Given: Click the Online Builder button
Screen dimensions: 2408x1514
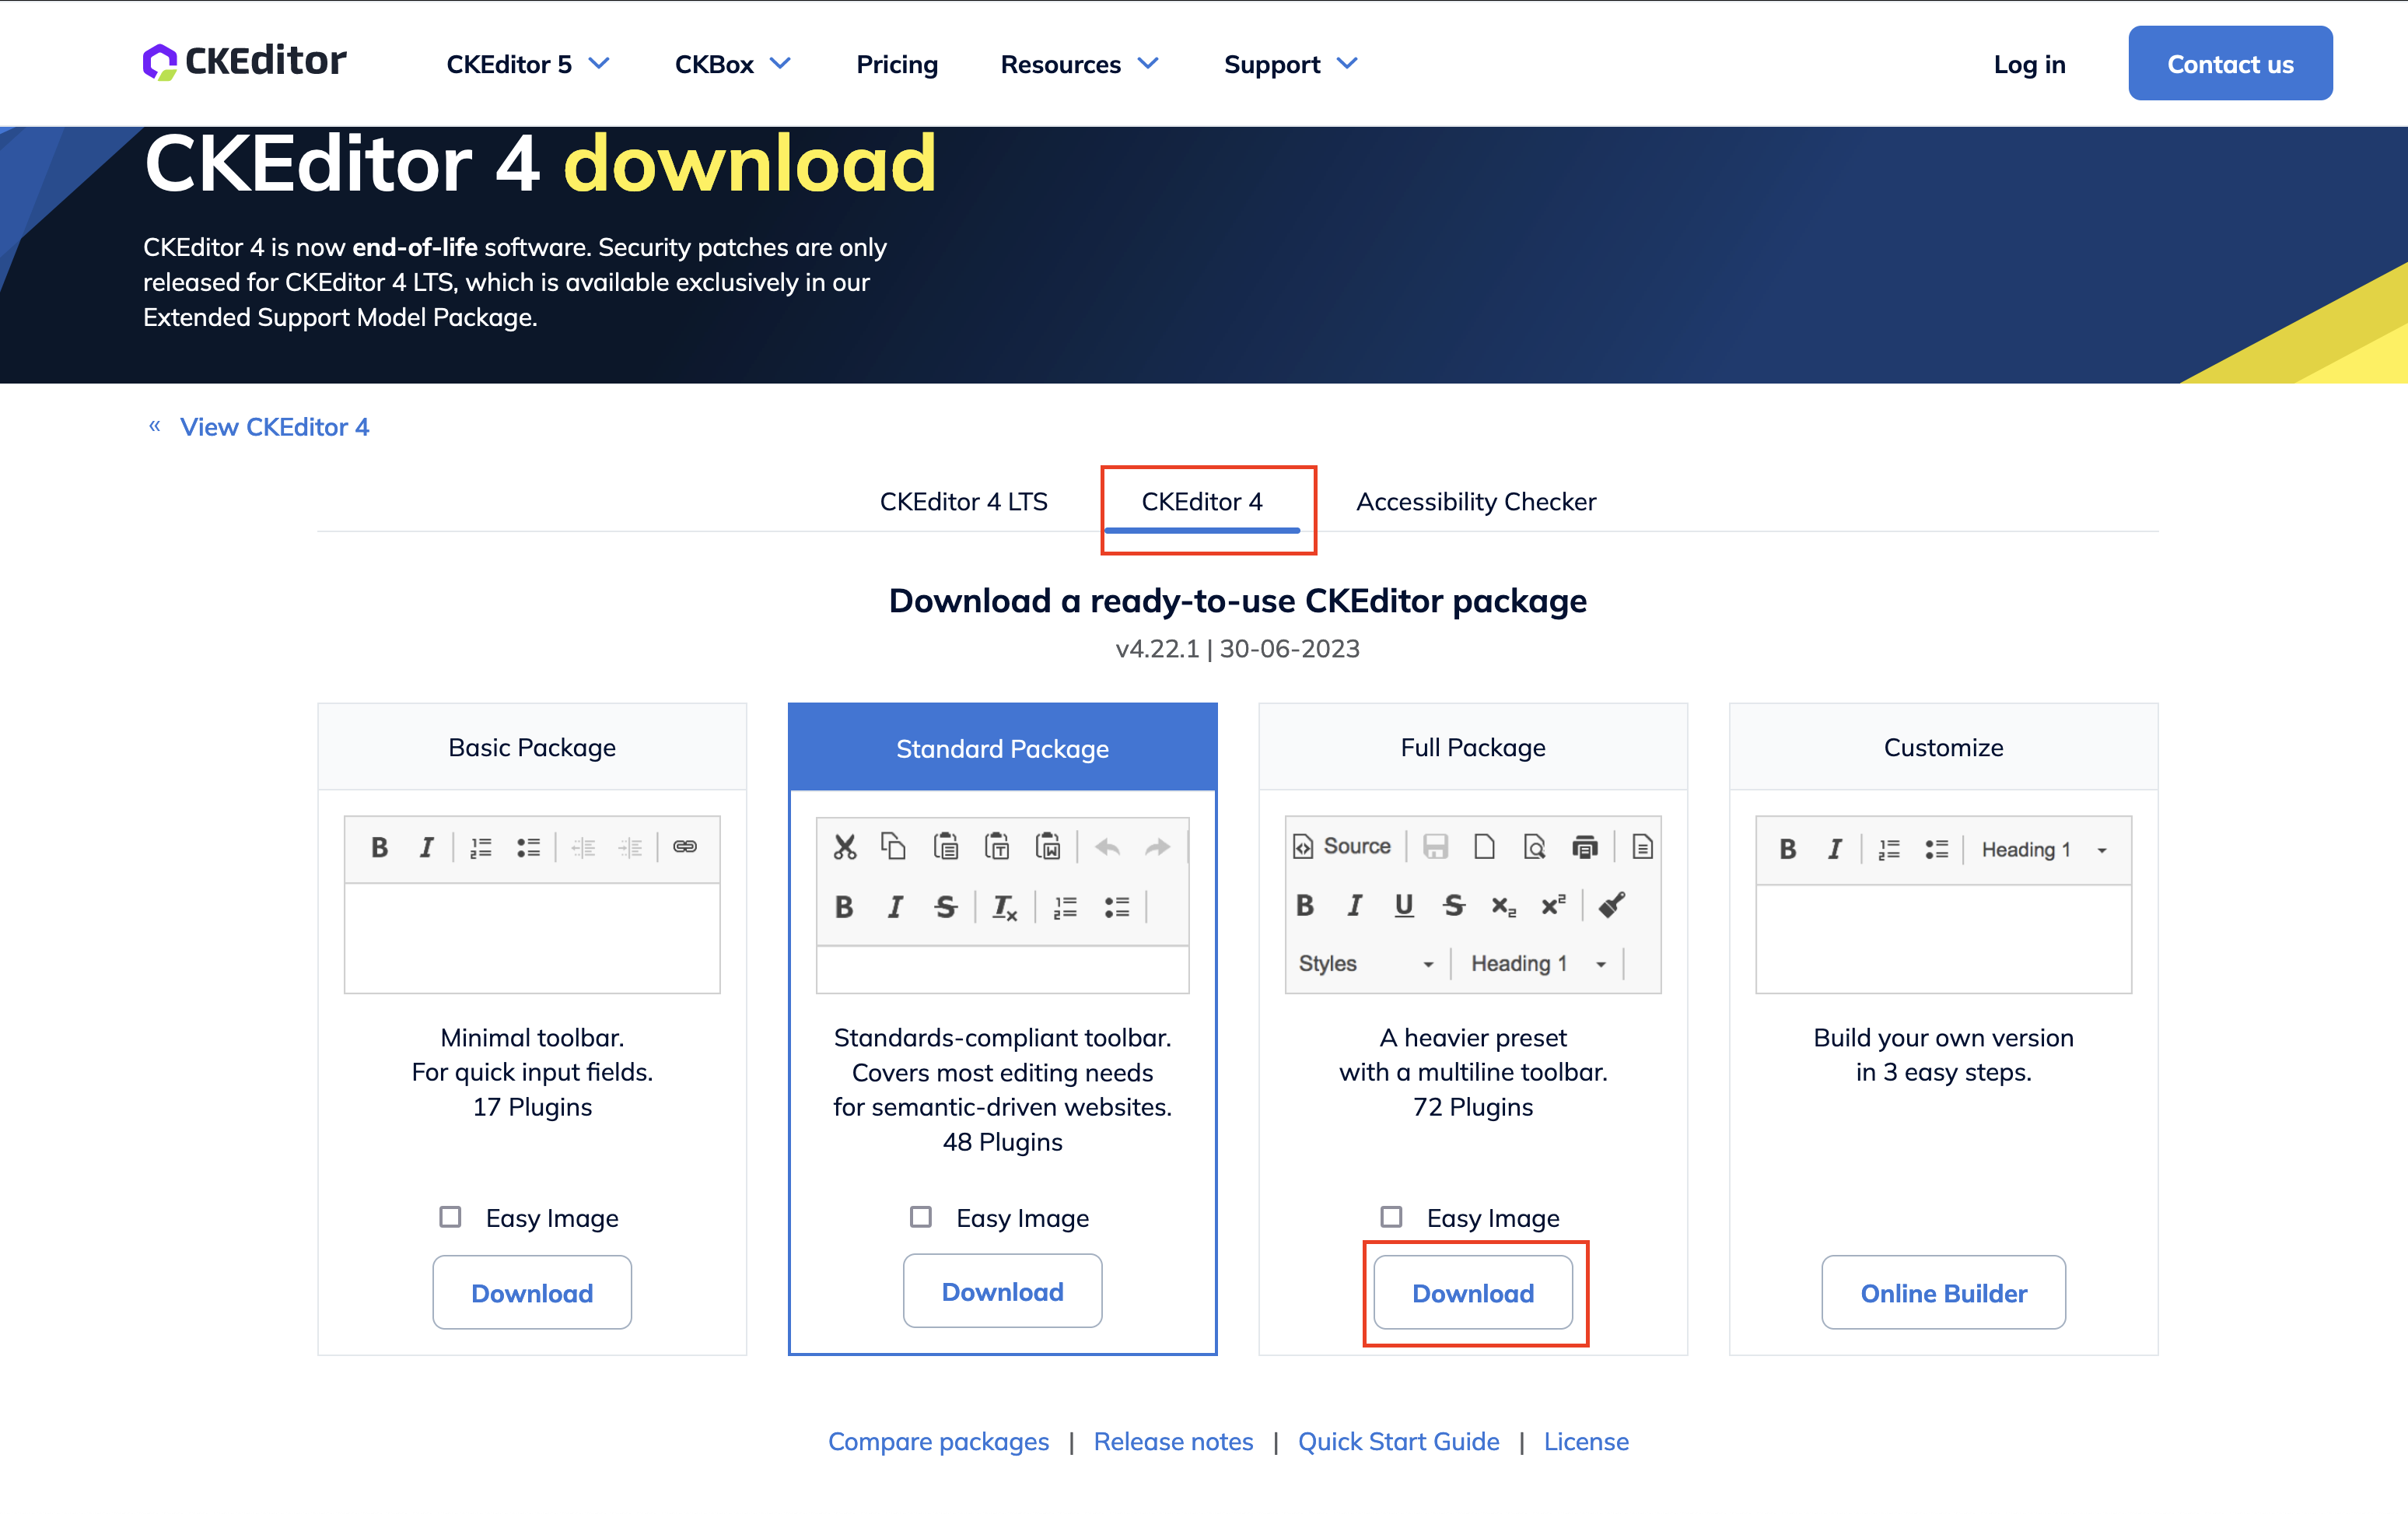Looking at the screenshot, I should point(1943,1293).
